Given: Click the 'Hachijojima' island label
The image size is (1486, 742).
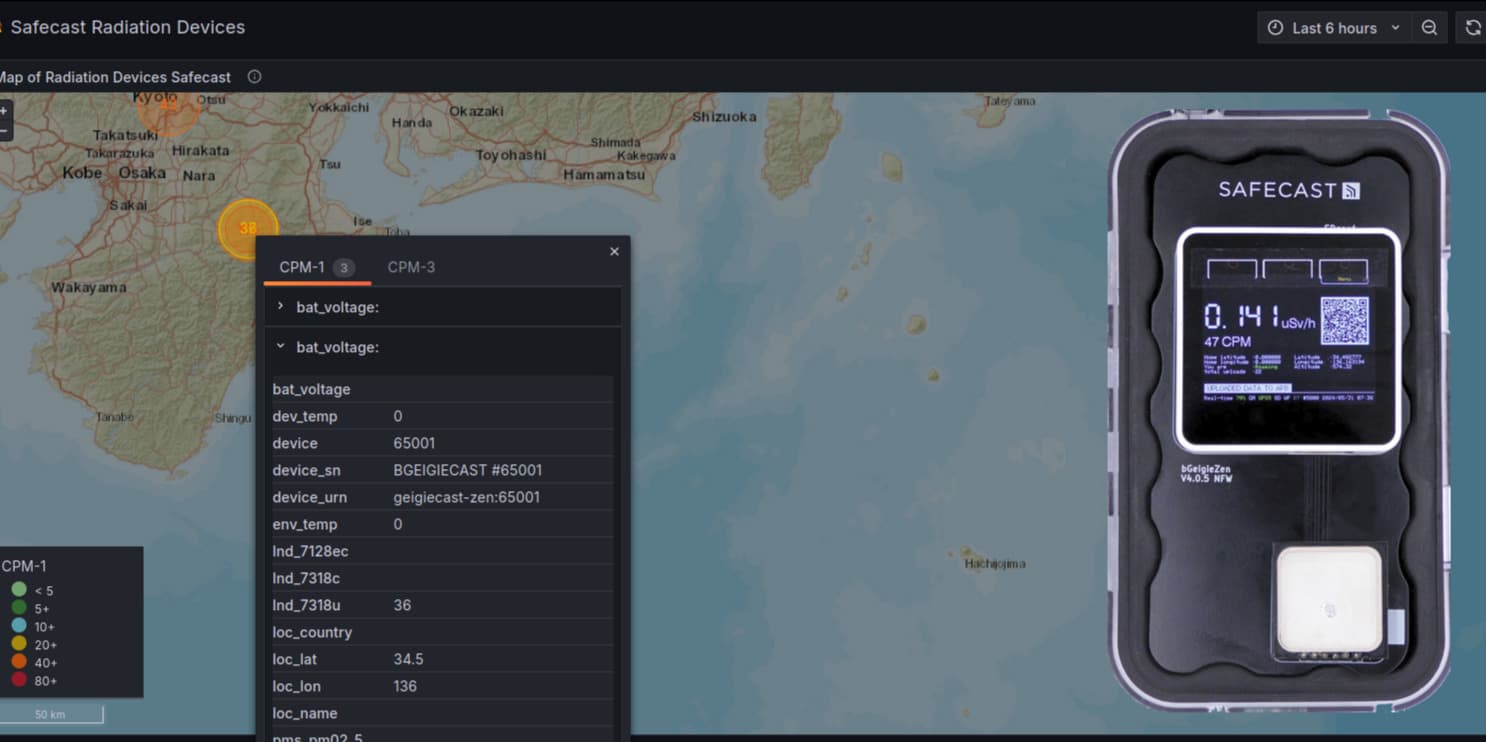Looking at the screenshot, I should tap(995, 563).
